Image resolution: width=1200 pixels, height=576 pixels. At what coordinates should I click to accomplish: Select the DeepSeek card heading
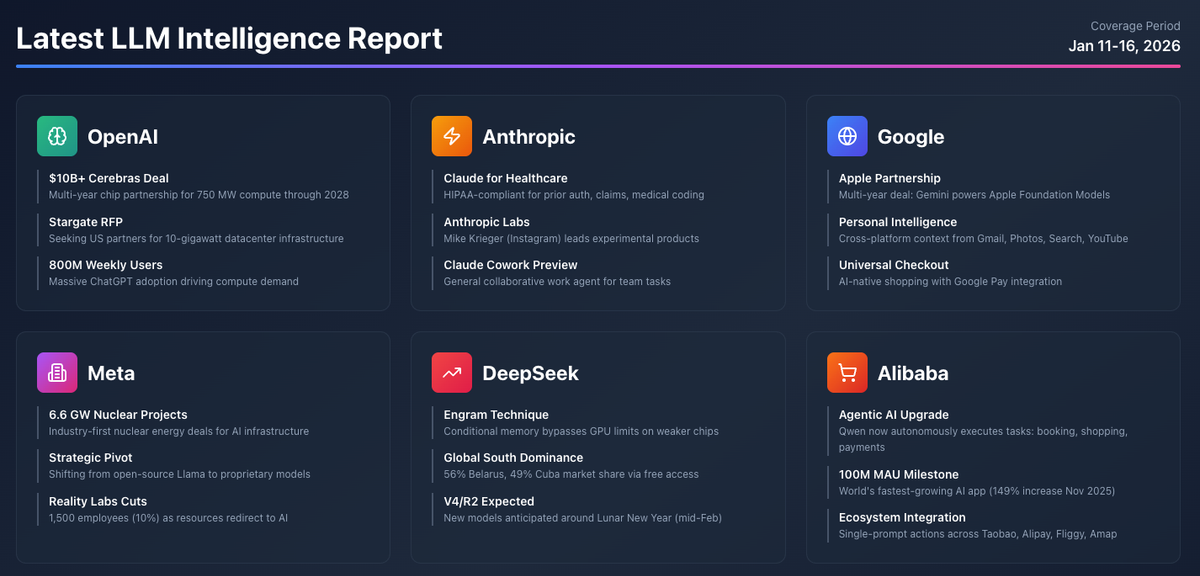pos(530,373)
